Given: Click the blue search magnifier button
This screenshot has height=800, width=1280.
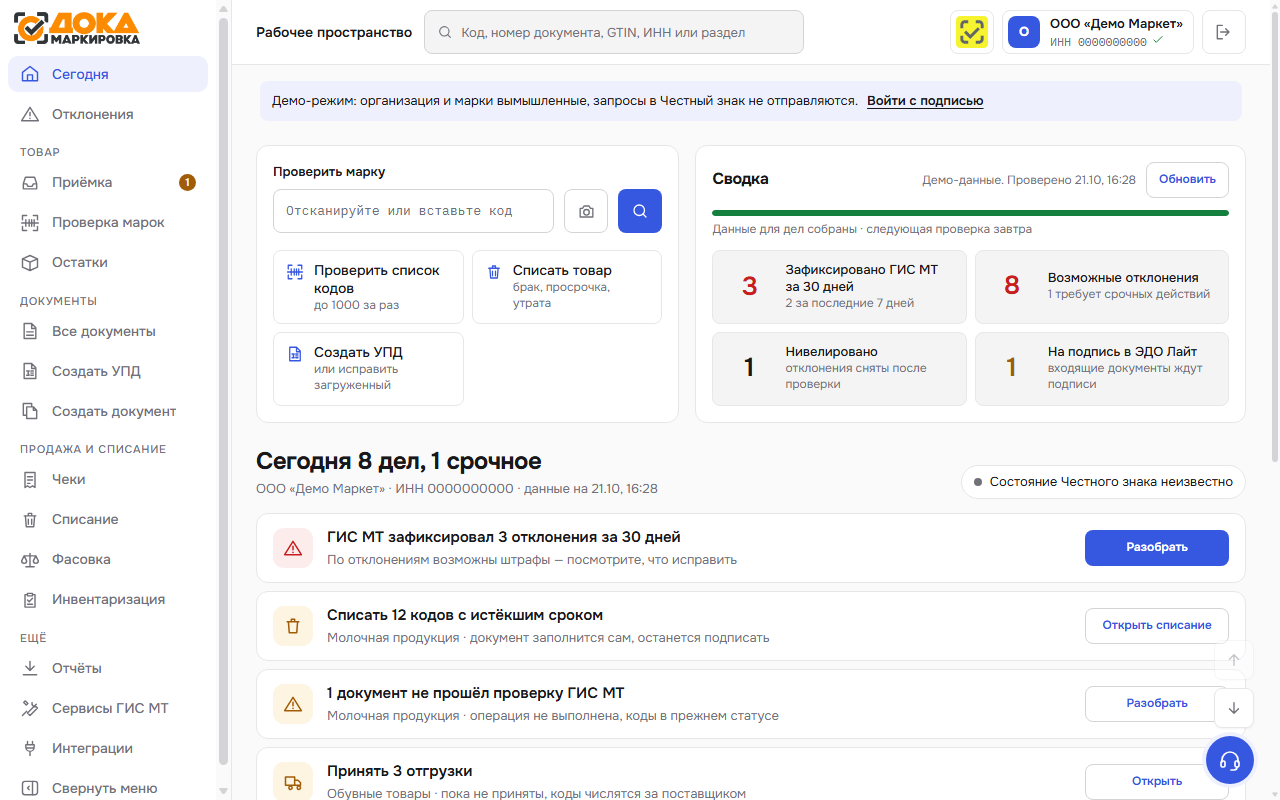Looking at the screenshot, I should (640, 211).
